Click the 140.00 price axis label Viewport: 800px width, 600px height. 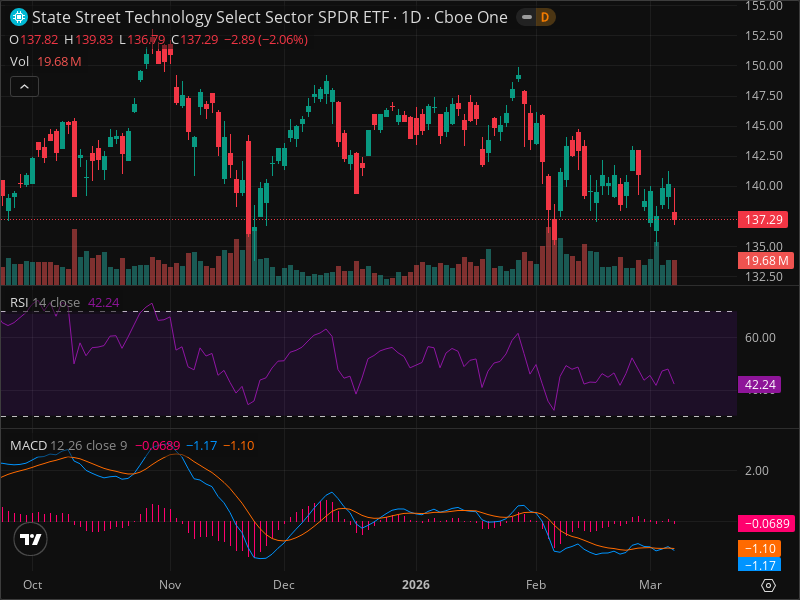click(763, 186)
